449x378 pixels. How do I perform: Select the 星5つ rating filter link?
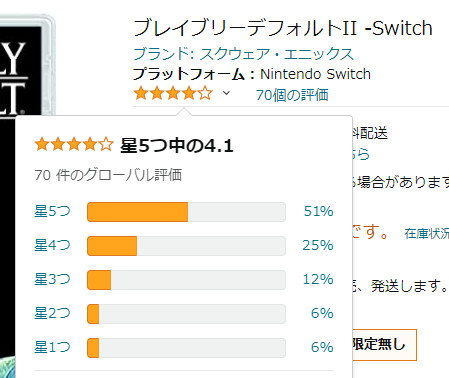pyautogui.click(x=52, y=211)
